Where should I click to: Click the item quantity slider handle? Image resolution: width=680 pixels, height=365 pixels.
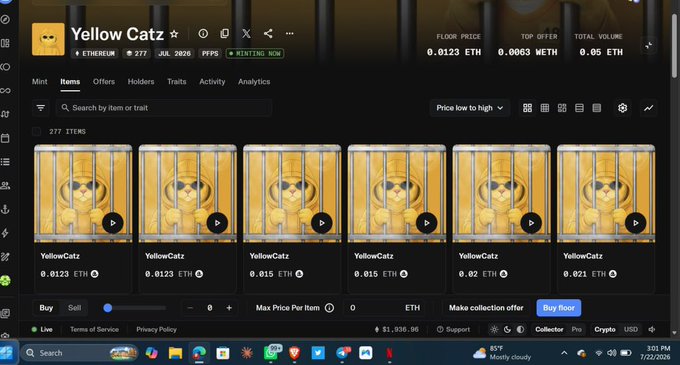[x=108, y=308]
